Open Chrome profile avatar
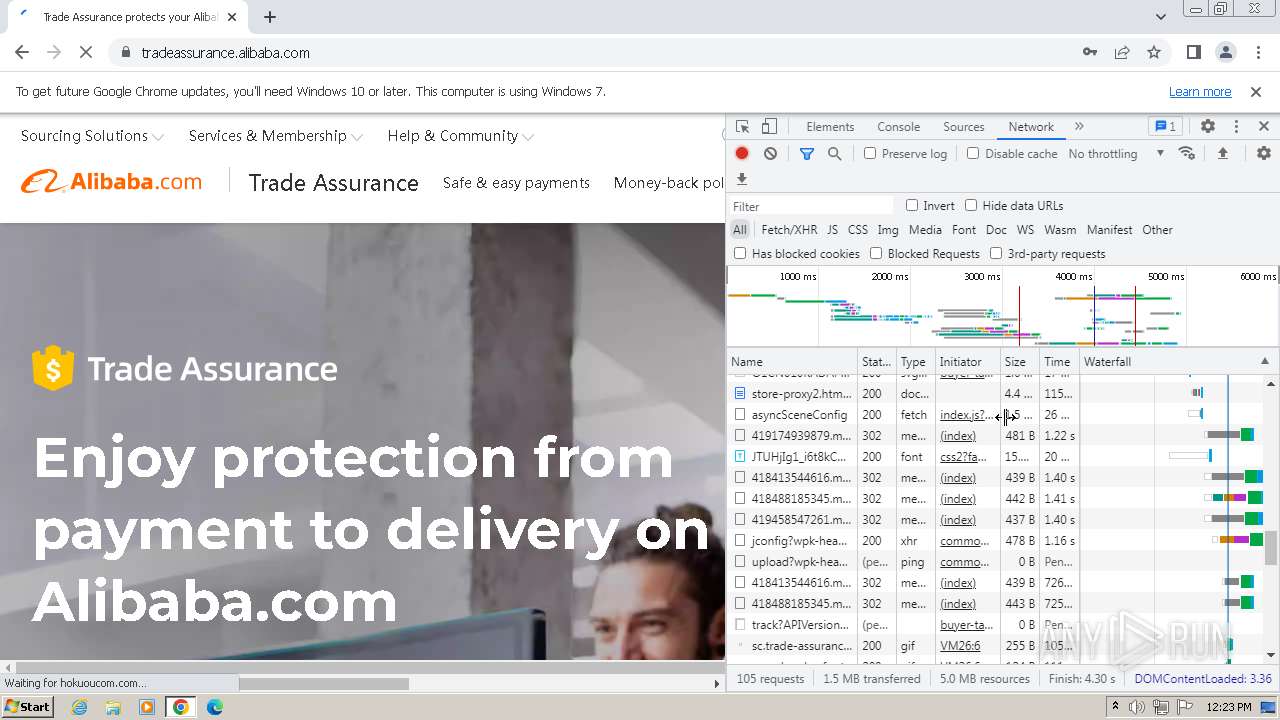 pyautogui.click(x=1225, y=52)
